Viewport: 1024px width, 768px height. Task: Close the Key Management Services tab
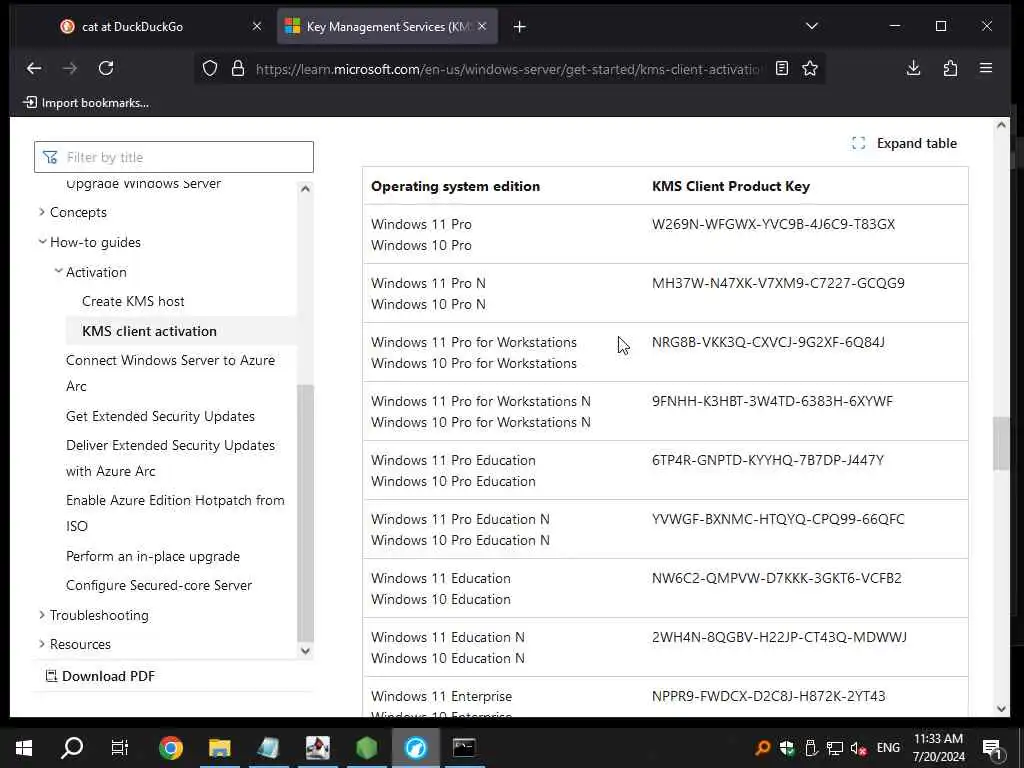[x=482, y=26]
